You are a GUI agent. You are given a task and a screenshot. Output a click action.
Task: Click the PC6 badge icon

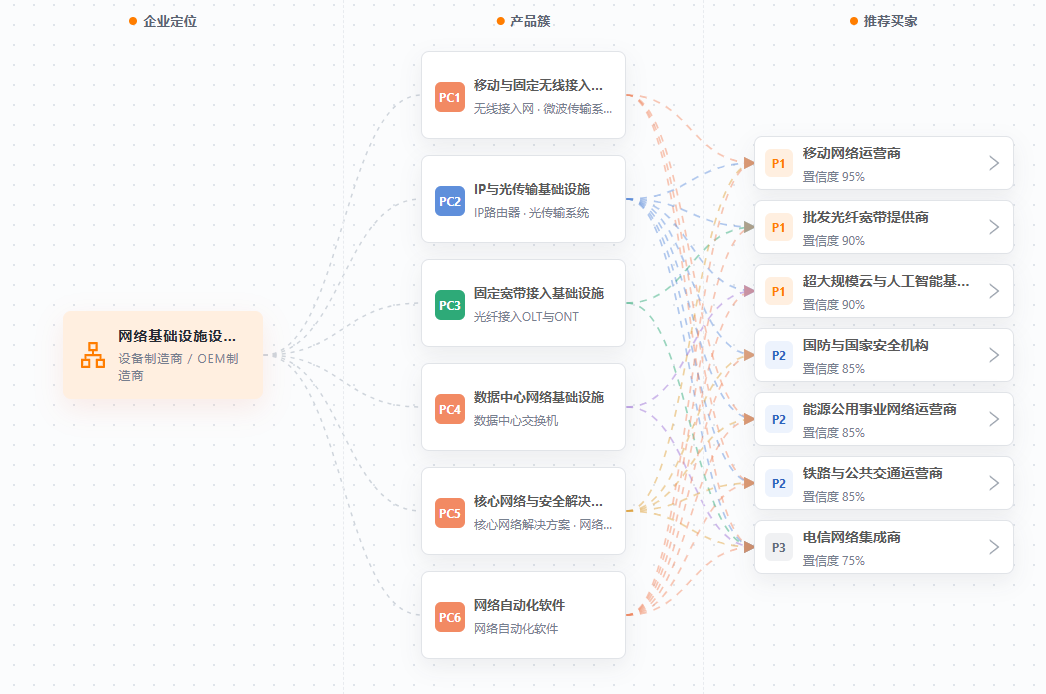point(450,618)
